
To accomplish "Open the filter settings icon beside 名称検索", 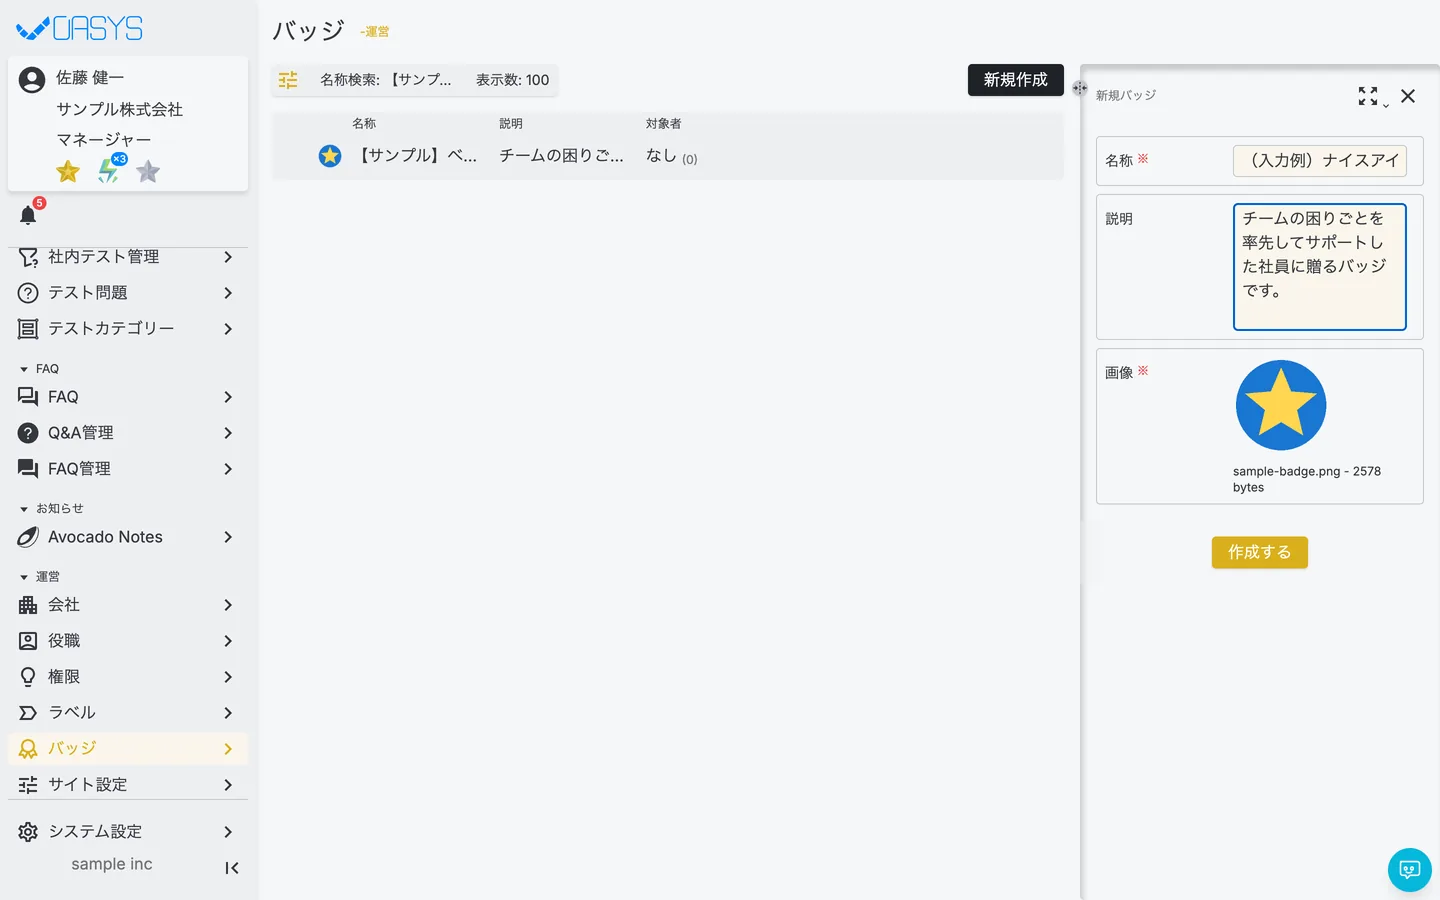I will click(288, 80).
